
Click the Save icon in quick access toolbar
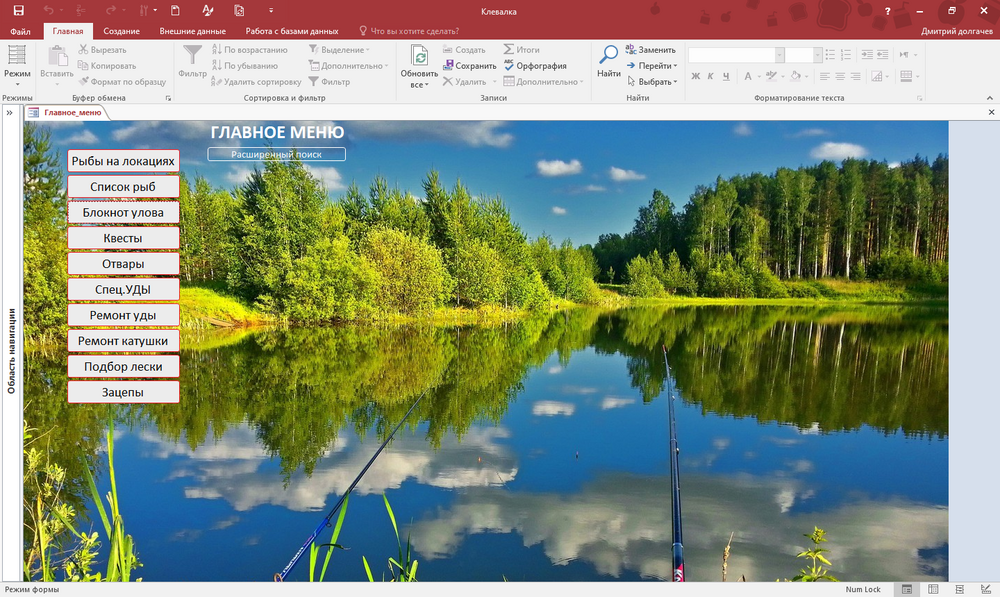(18, 11)
